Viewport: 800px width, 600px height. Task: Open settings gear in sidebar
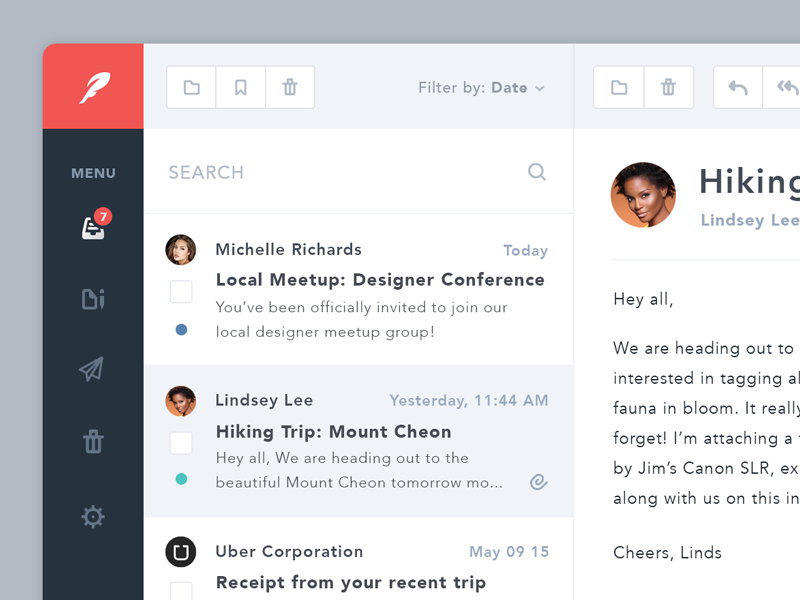(93, 516)
